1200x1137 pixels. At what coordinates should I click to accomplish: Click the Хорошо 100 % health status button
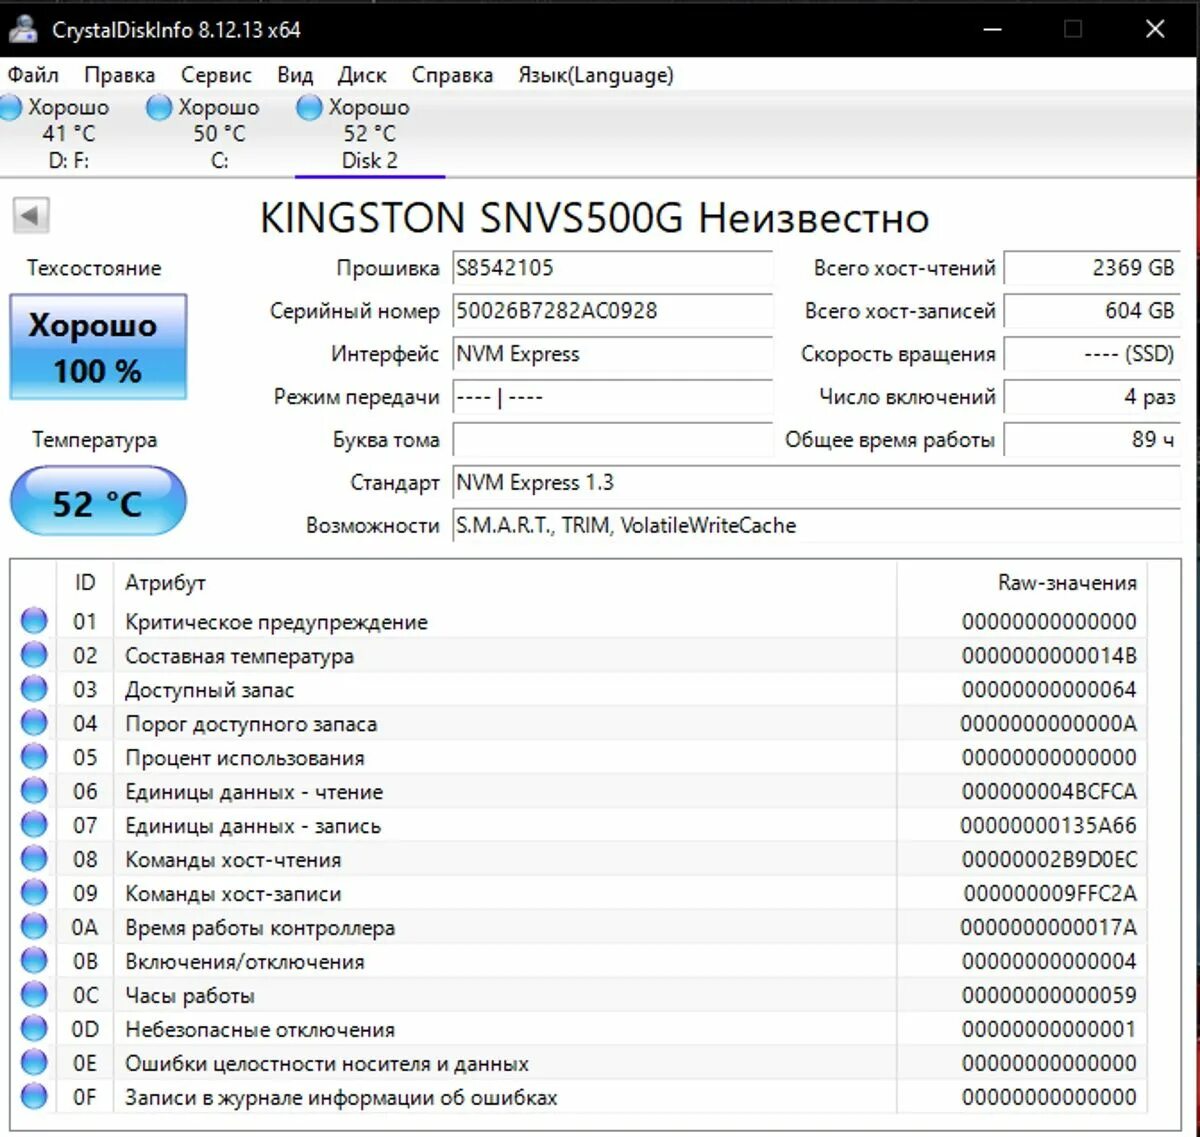(98, 347)
